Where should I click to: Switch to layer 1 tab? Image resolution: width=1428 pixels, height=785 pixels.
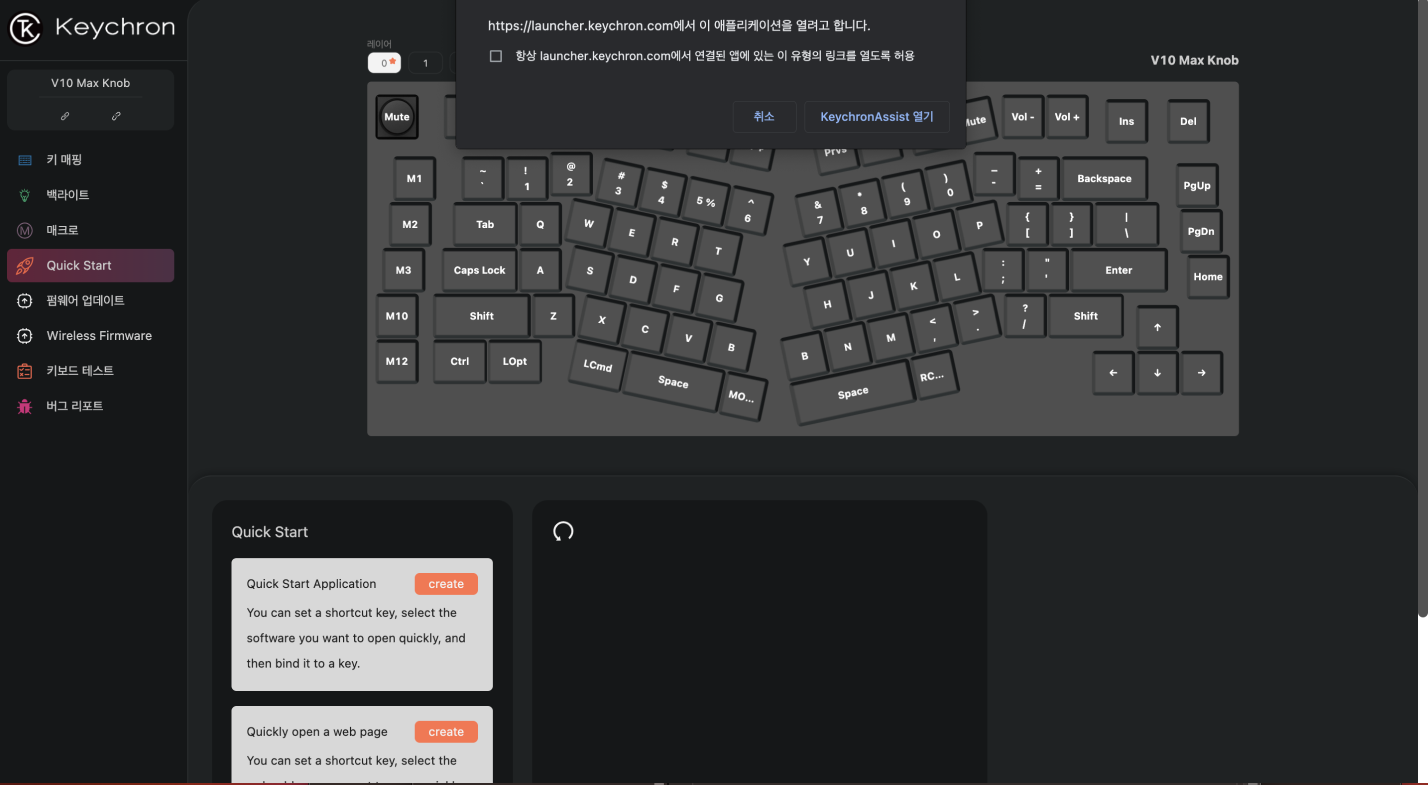[x=425, y=63]
